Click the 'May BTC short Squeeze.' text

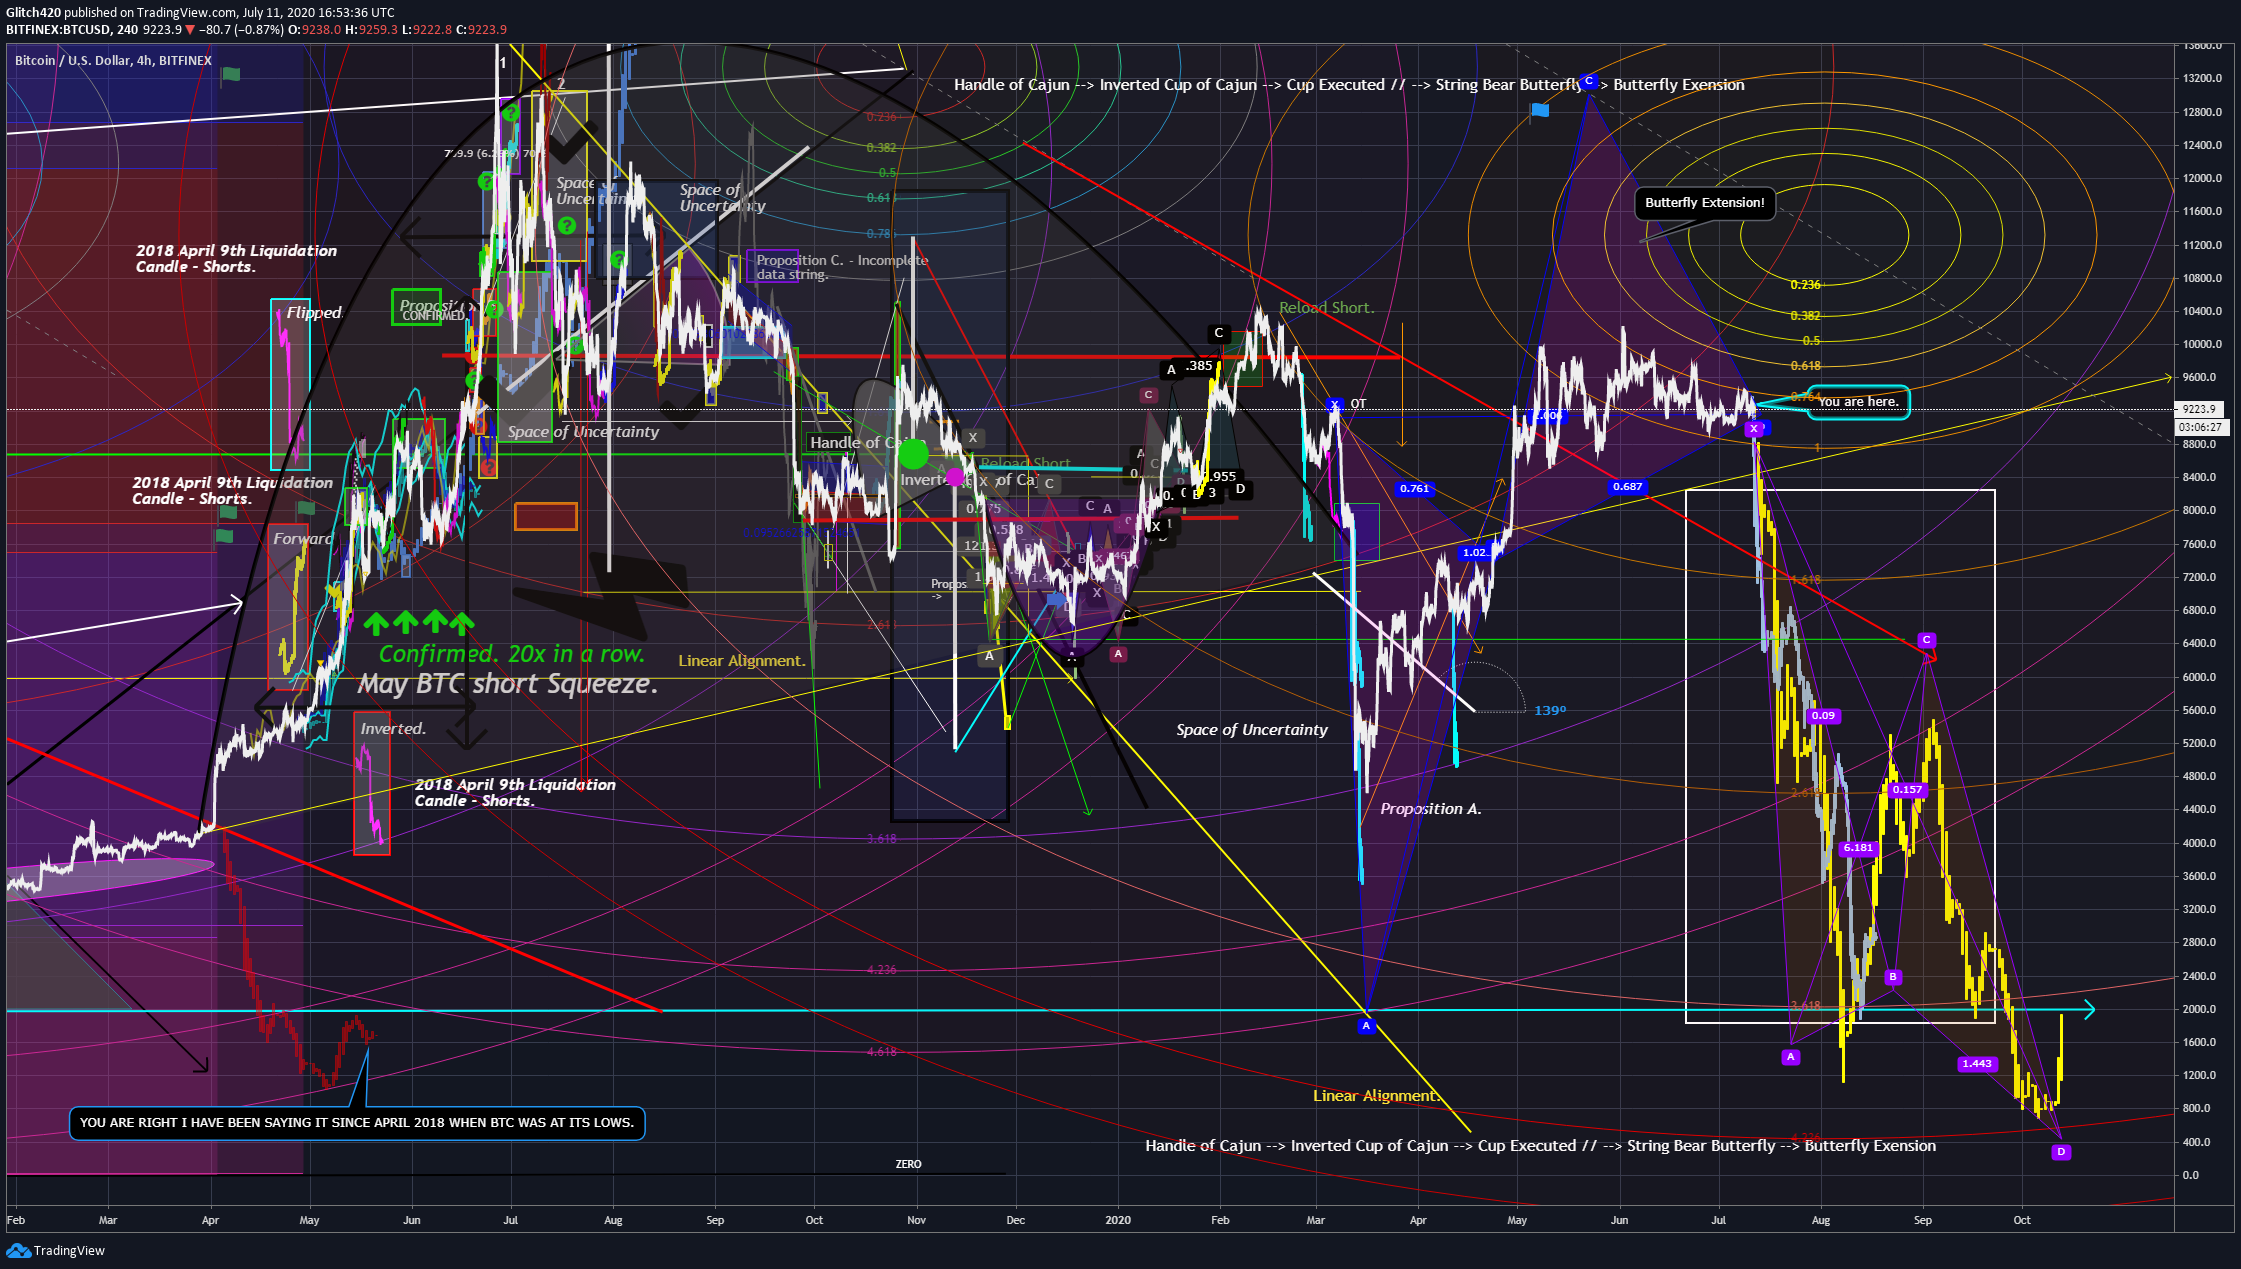pos(508,684)
